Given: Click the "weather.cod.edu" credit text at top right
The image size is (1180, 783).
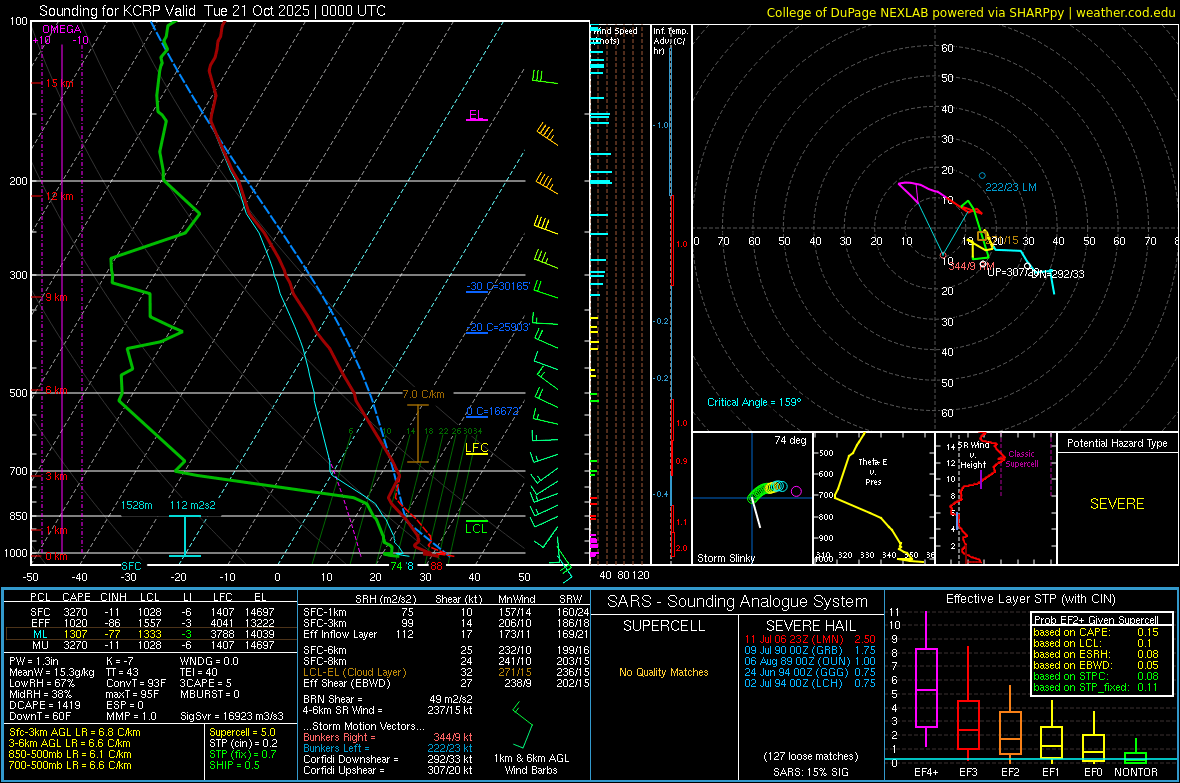Looking at the screenshot, I should tap(1125, 12).
